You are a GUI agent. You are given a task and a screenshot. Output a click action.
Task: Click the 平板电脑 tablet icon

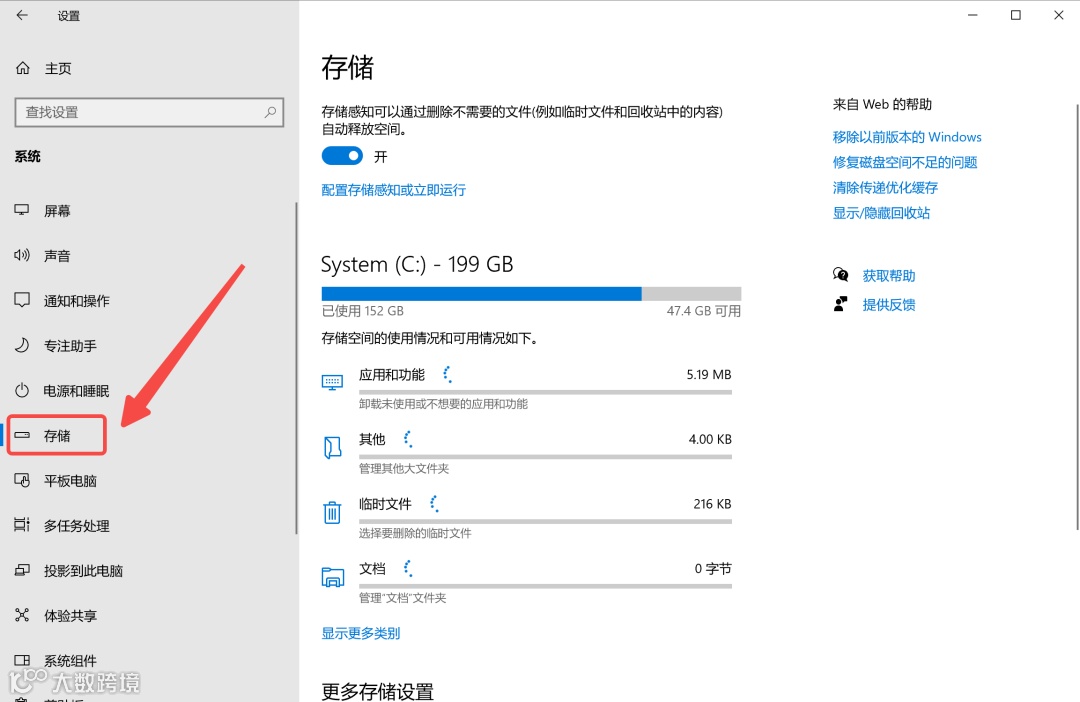click(22, 480)
